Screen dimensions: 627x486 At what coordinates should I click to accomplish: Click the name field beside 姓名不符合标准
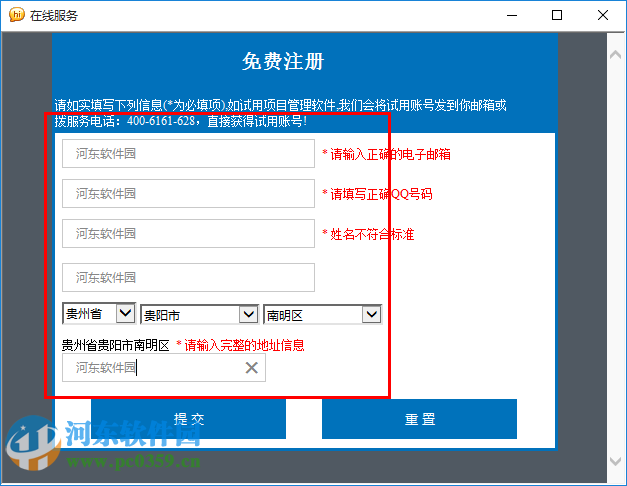click(x=188, y=234)
